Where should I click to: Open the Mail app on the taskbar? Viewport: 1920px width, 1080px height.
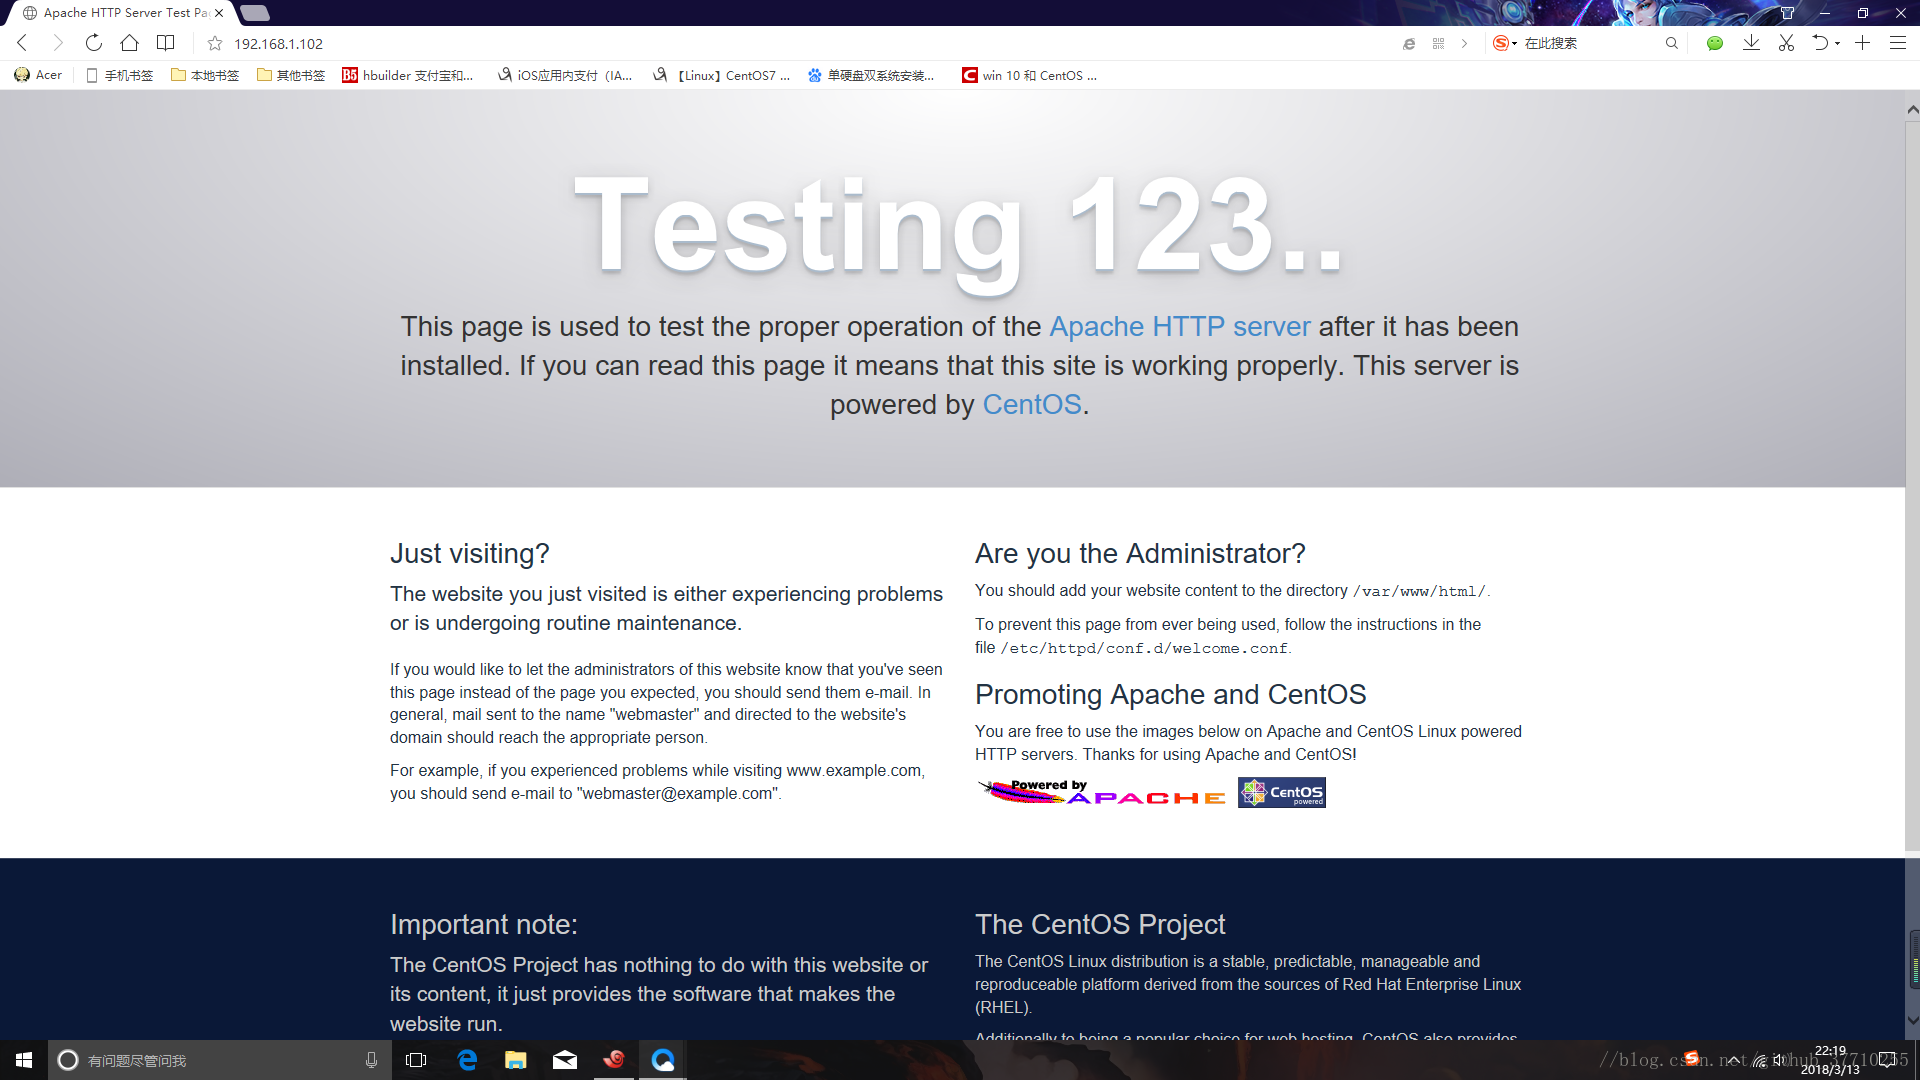565,1060
